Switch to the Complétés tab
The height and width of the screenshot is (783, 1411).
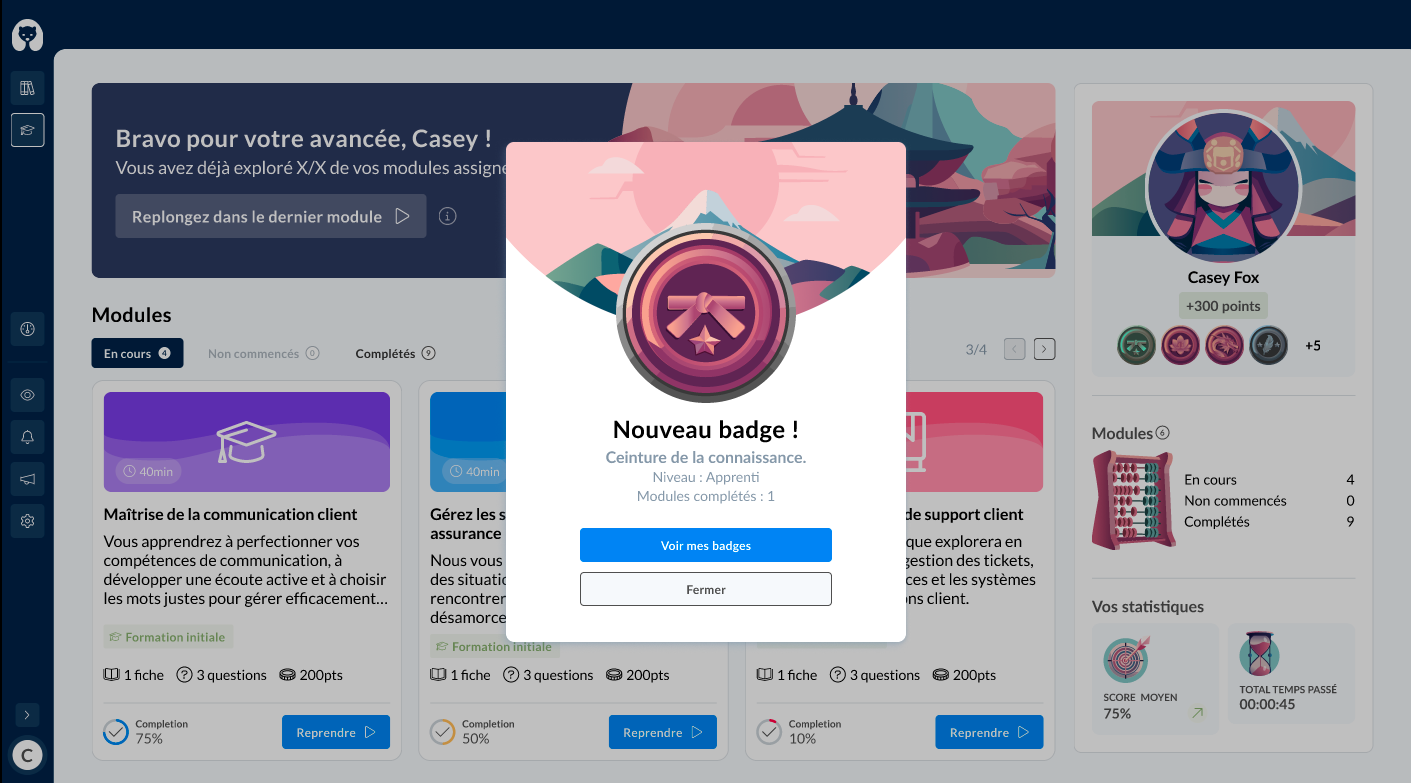click(395, 353)
